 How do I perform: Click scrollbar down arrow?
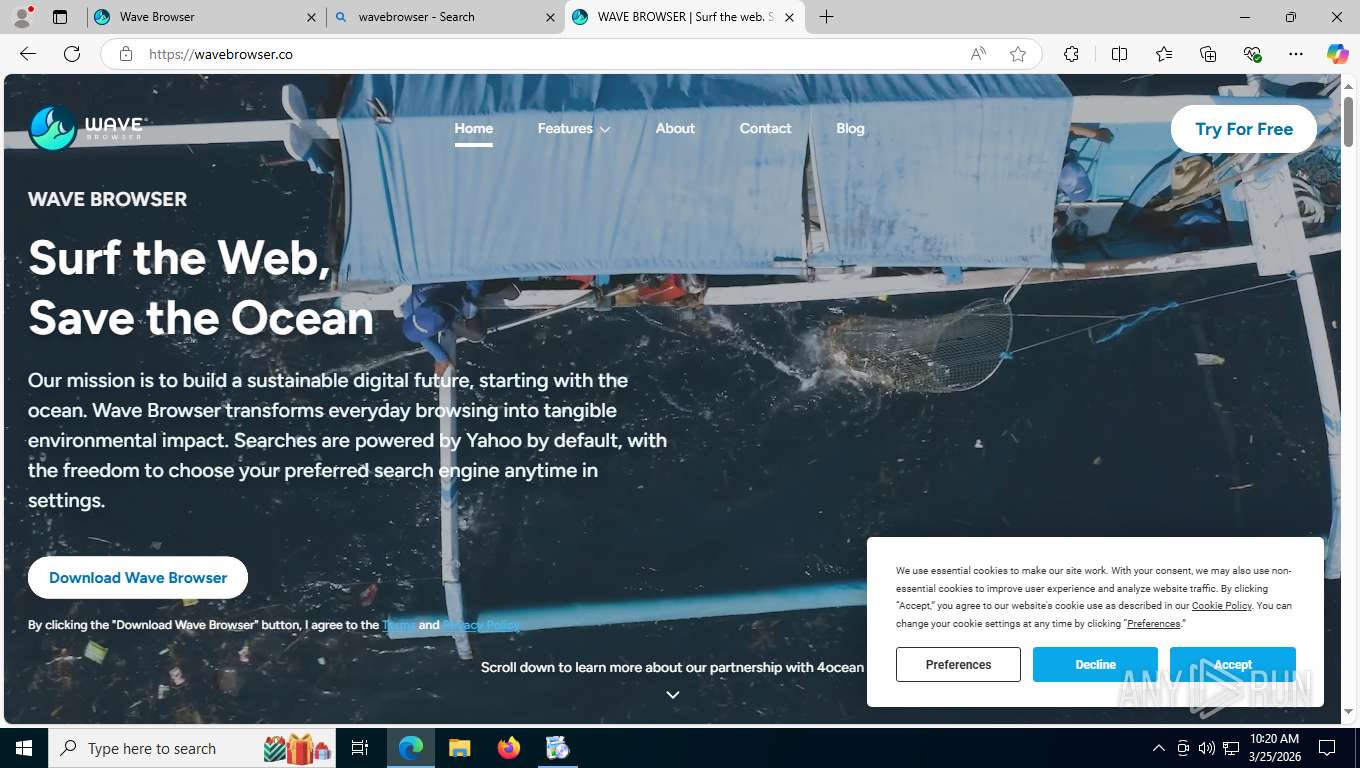(1349, 711)
